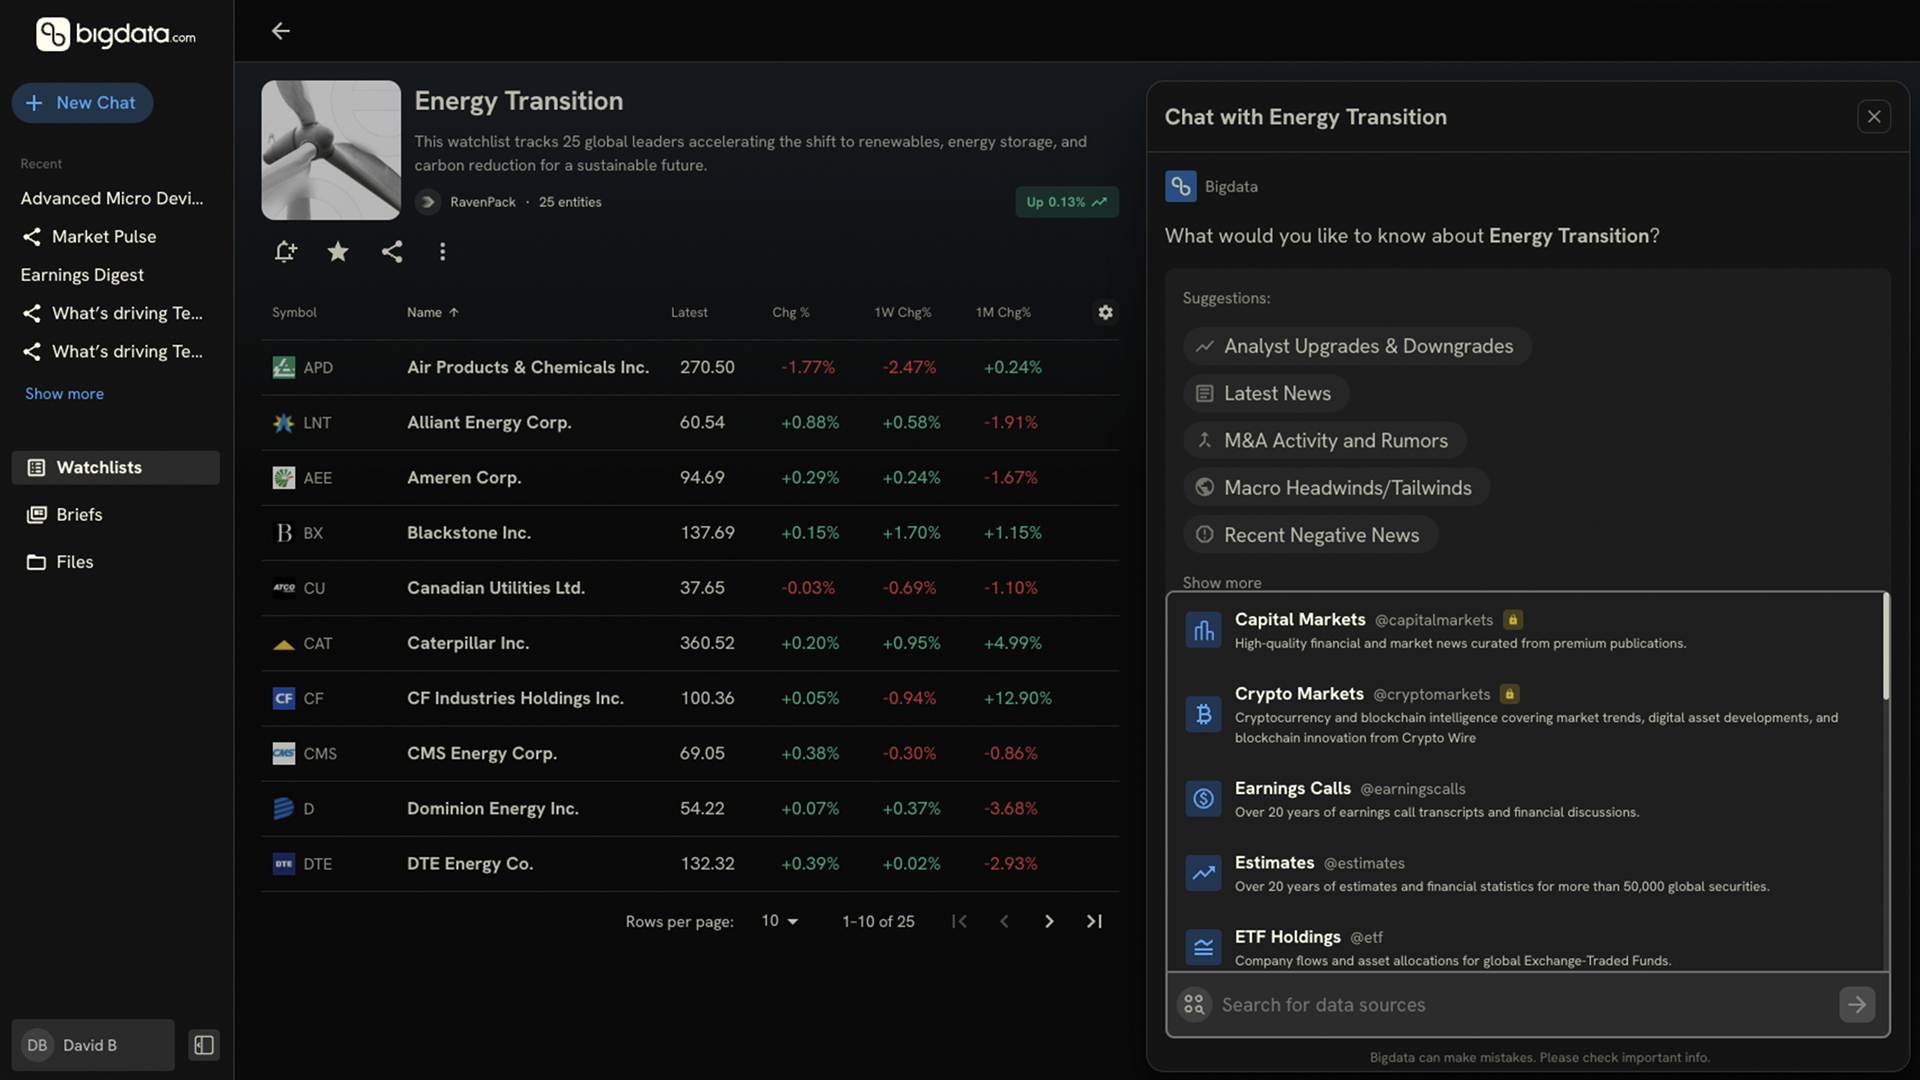Screen dimensions: 1920x1080
Task: Click the RavenPack author icon
Action: [x=428, y=202]
